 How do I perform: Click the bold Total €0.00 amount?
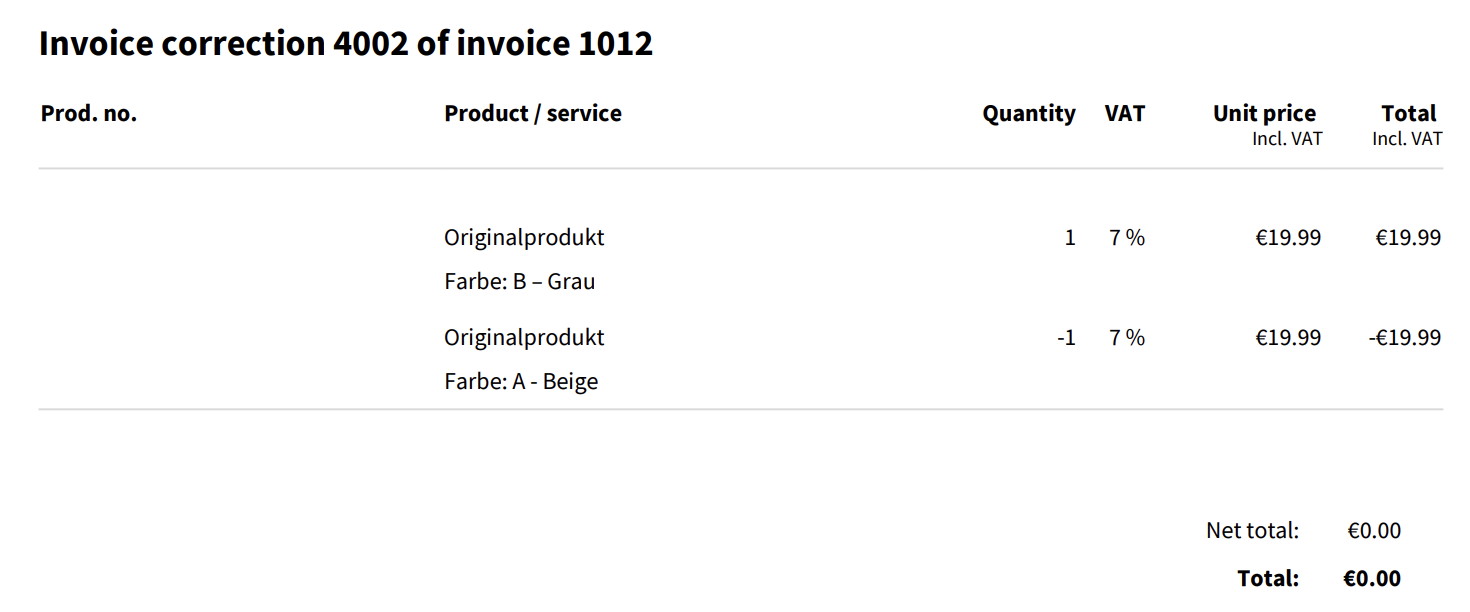[1372, 578]
